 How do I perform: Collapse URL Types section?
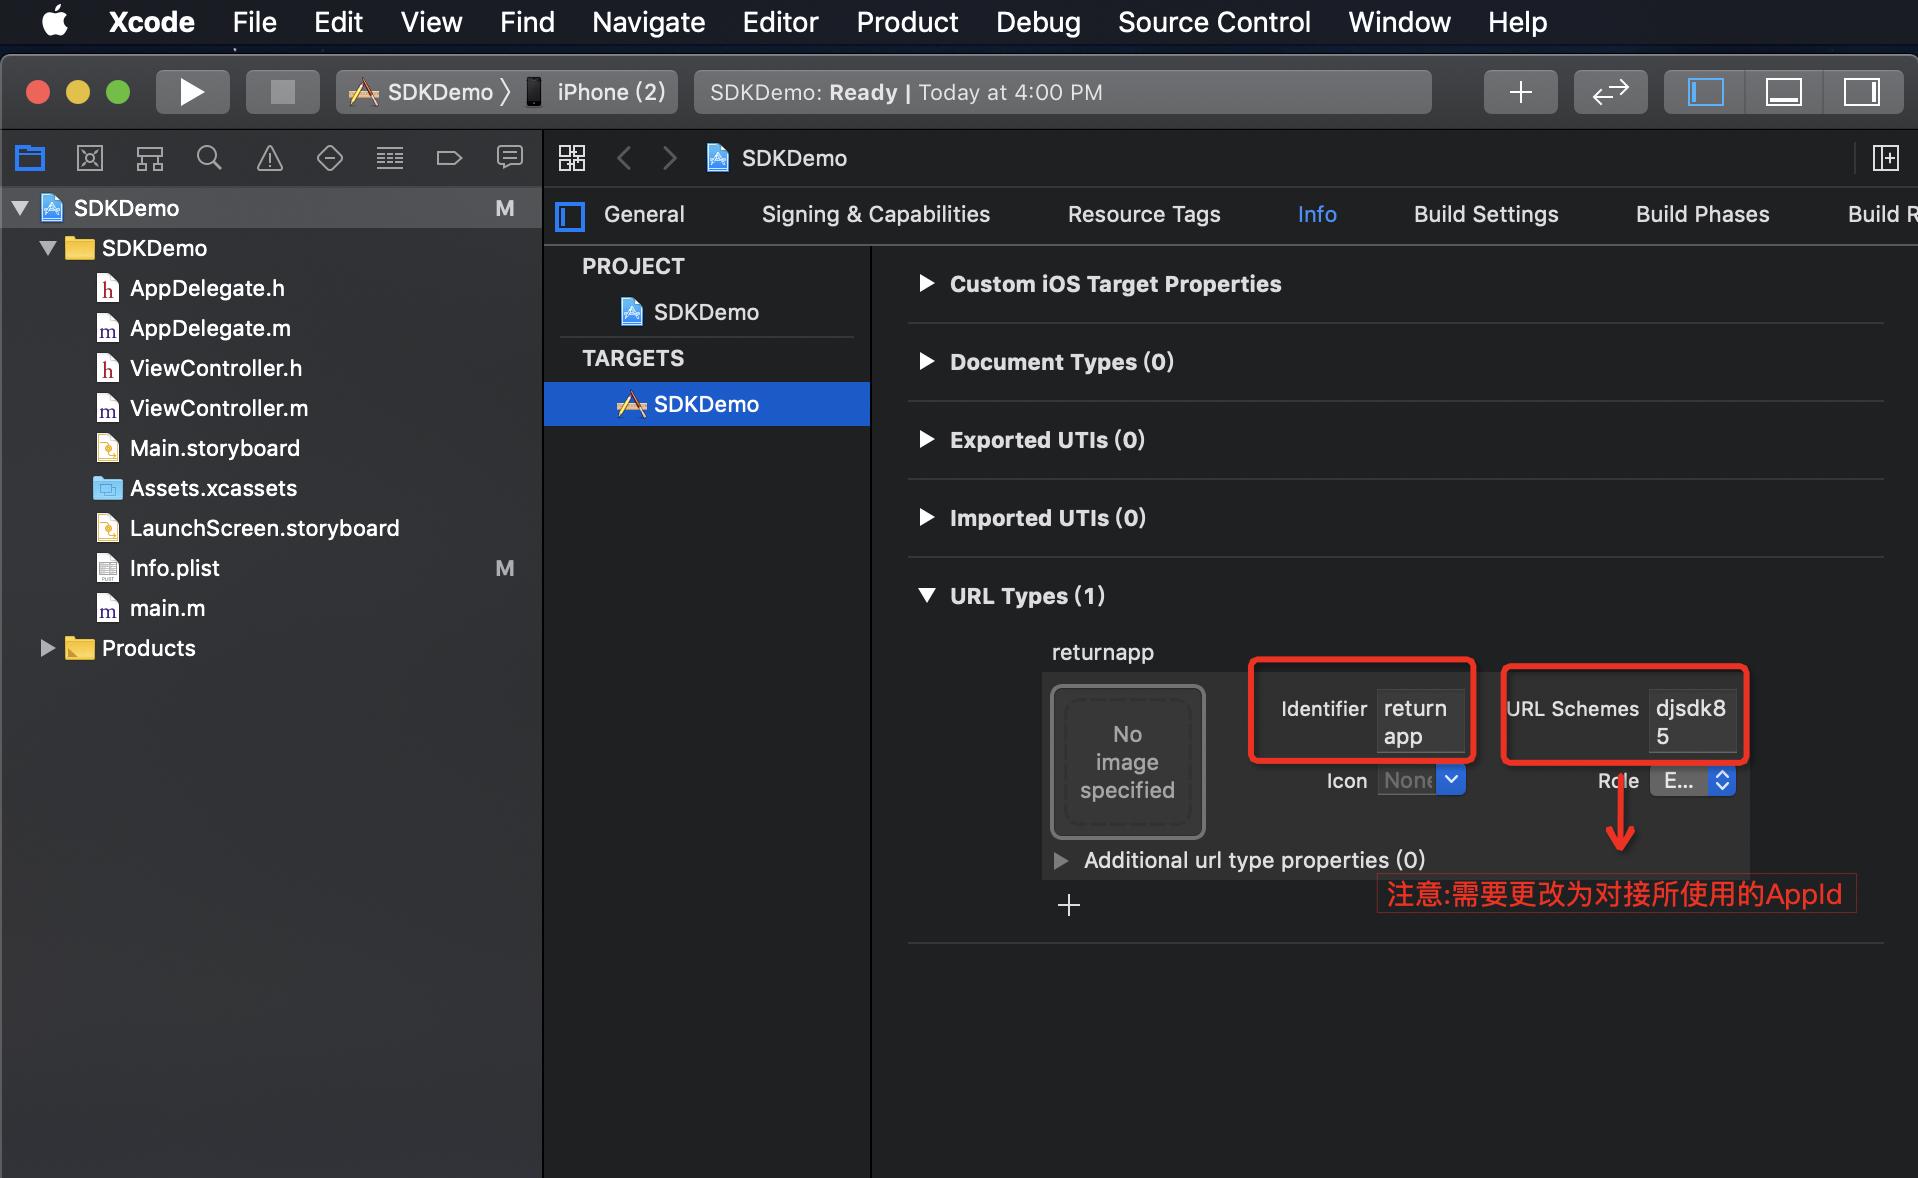pyautogui.click(x=927, y=596)
